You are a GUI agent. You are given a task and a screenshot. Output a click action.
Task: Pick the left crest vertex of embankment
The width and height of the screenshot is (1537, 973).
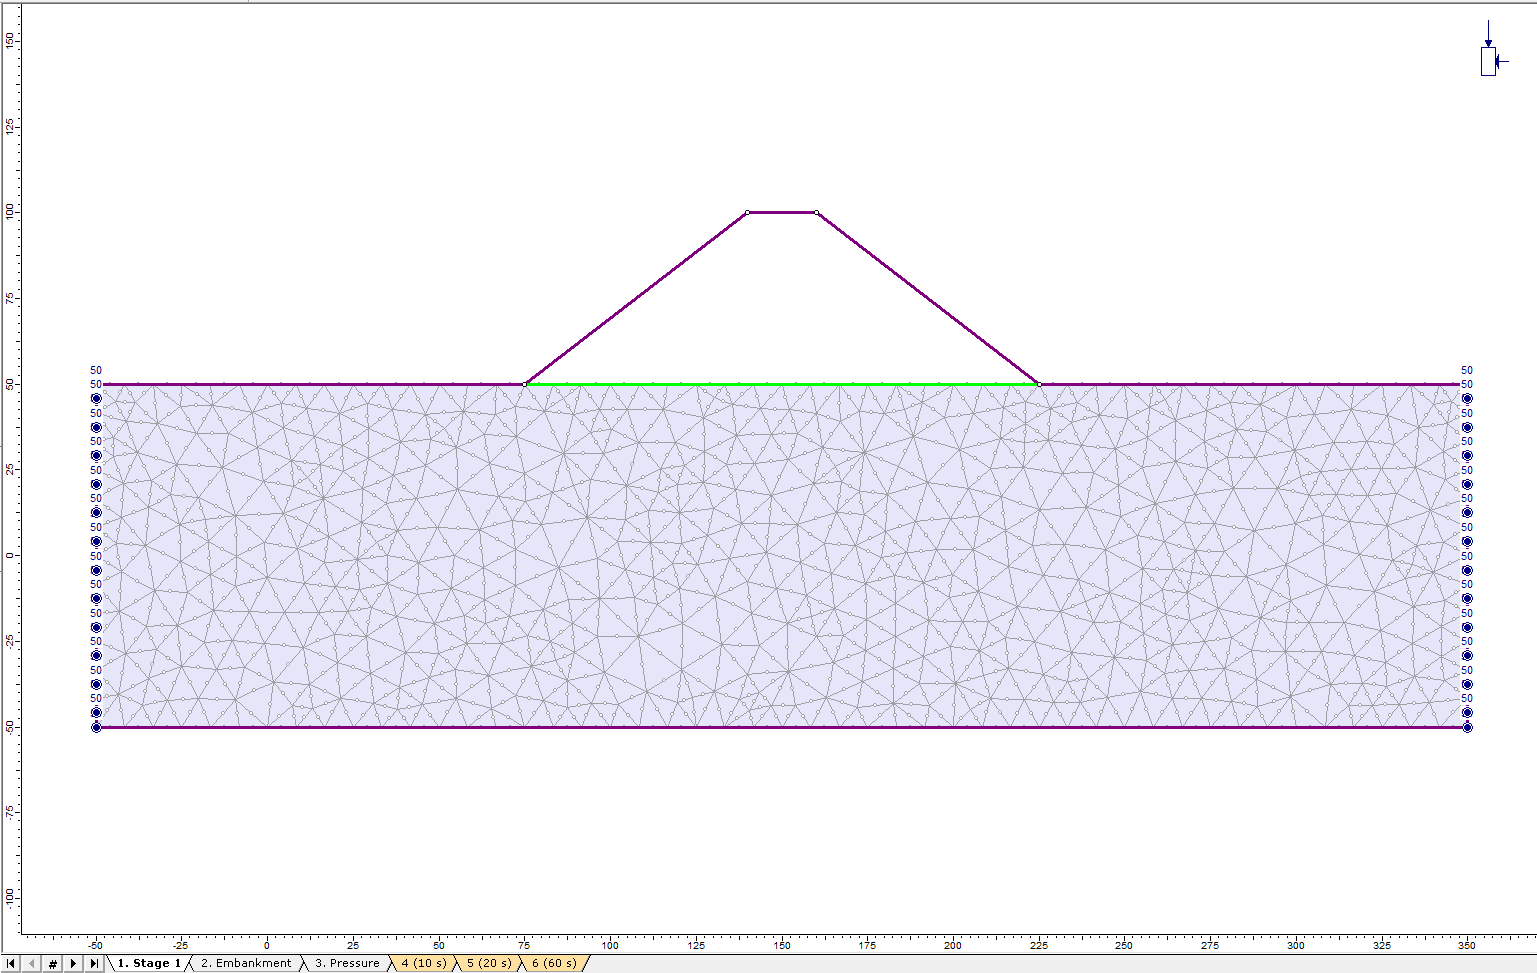(x=747, y=212)
